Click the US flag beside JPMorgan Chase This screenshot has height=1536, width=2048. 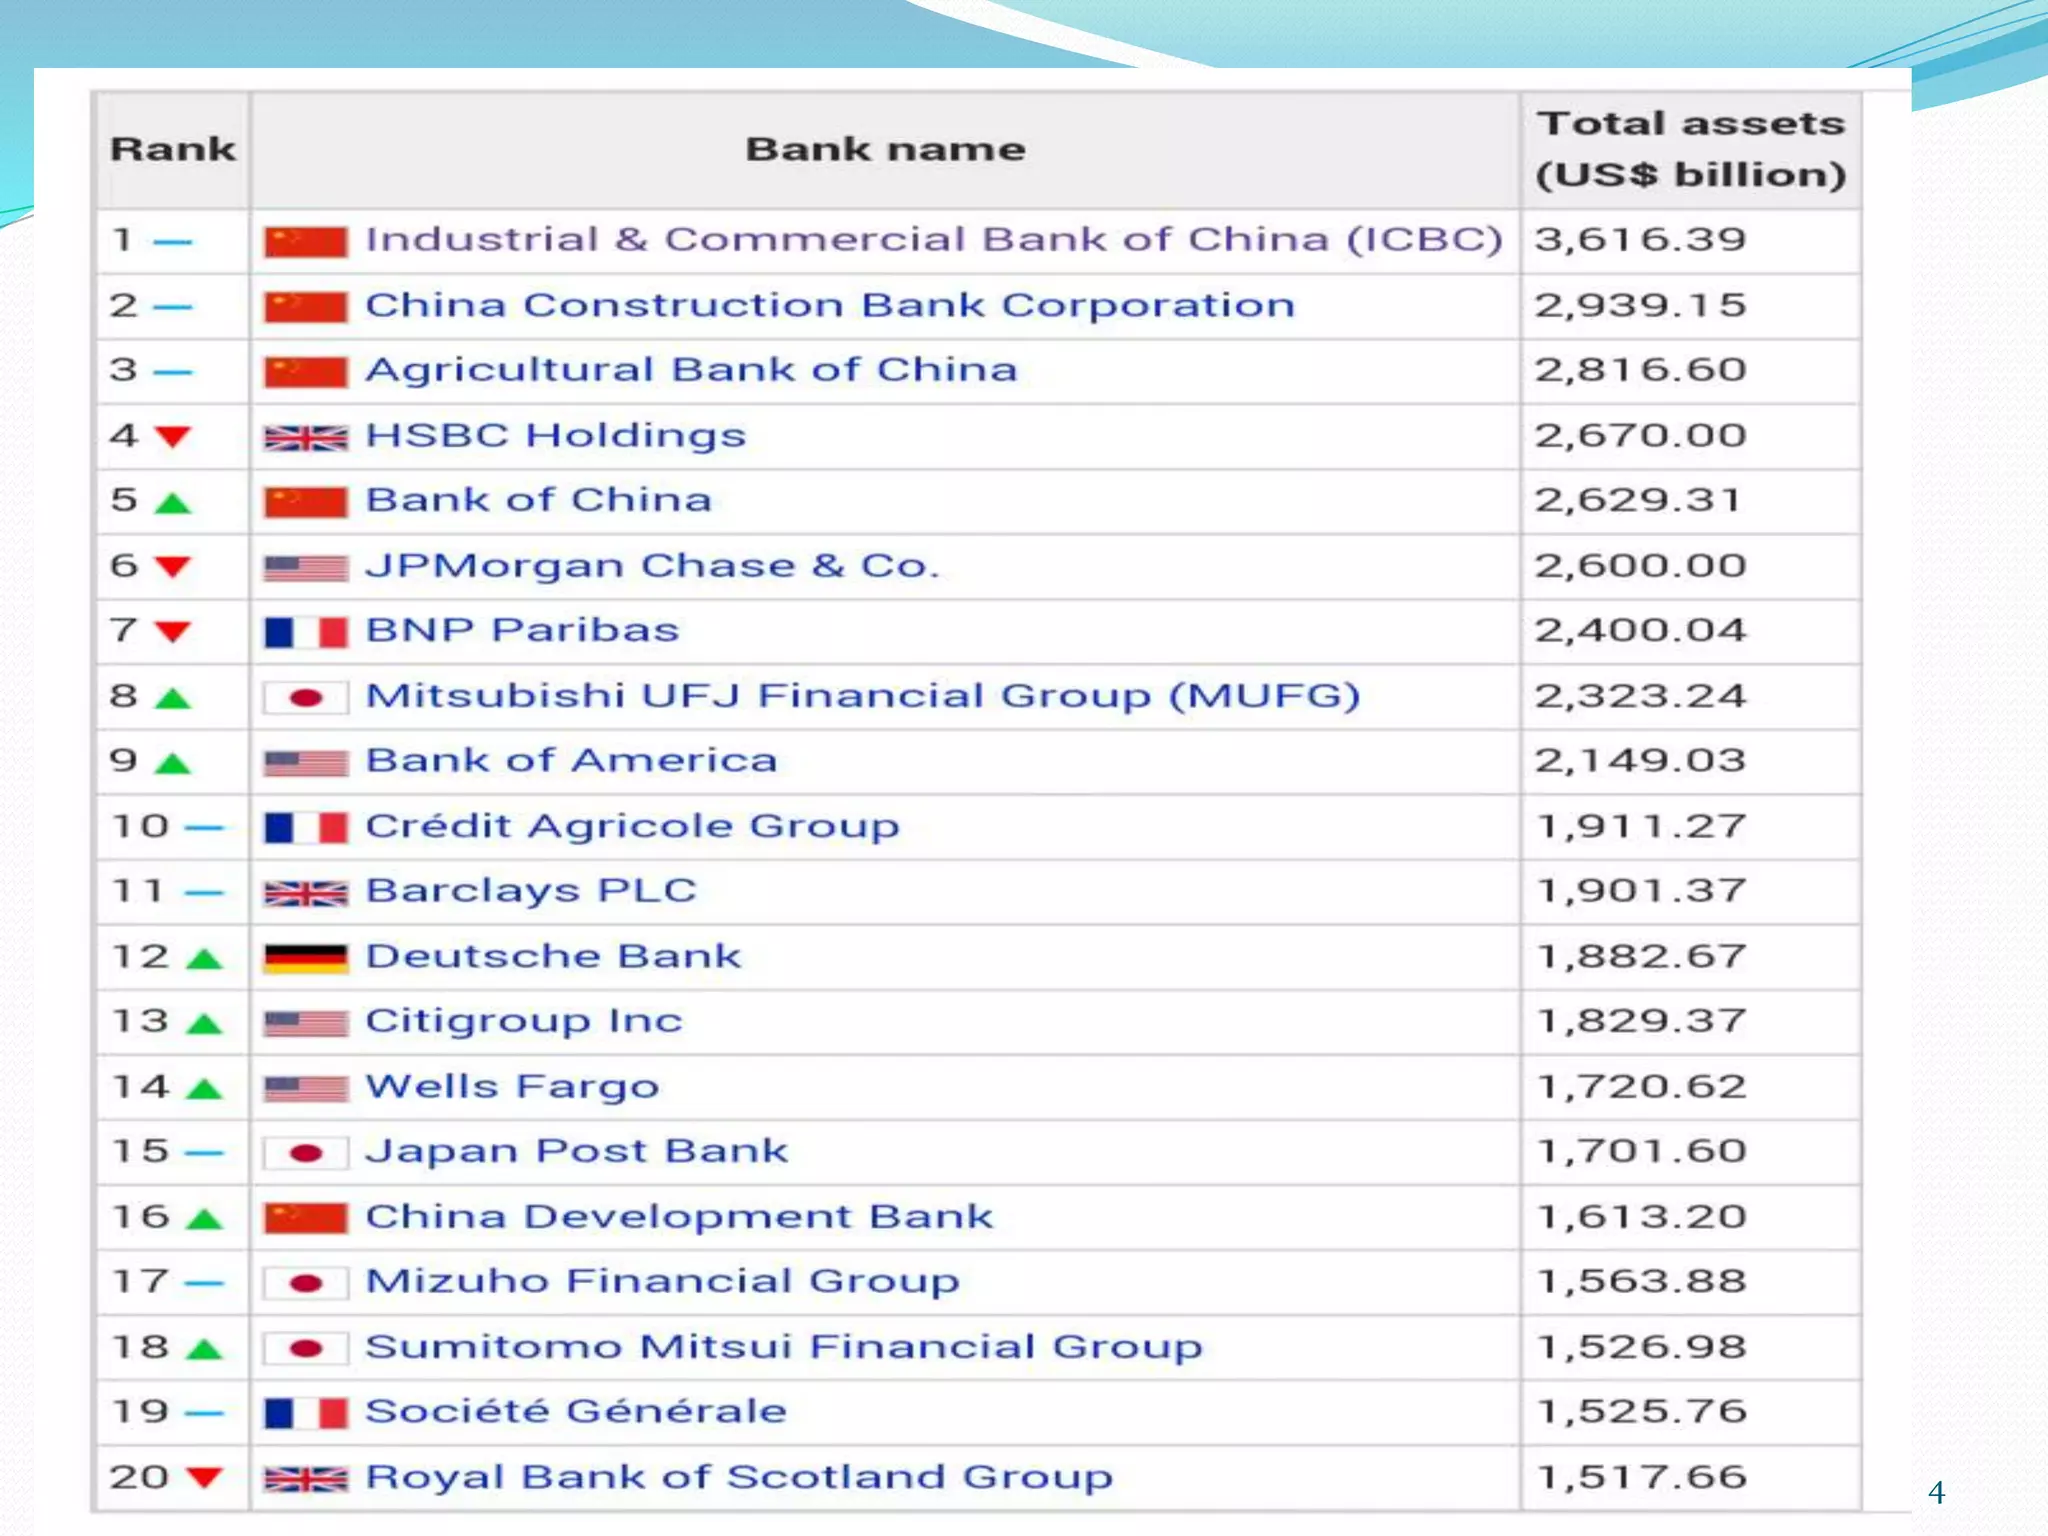[x=306, y=568]
